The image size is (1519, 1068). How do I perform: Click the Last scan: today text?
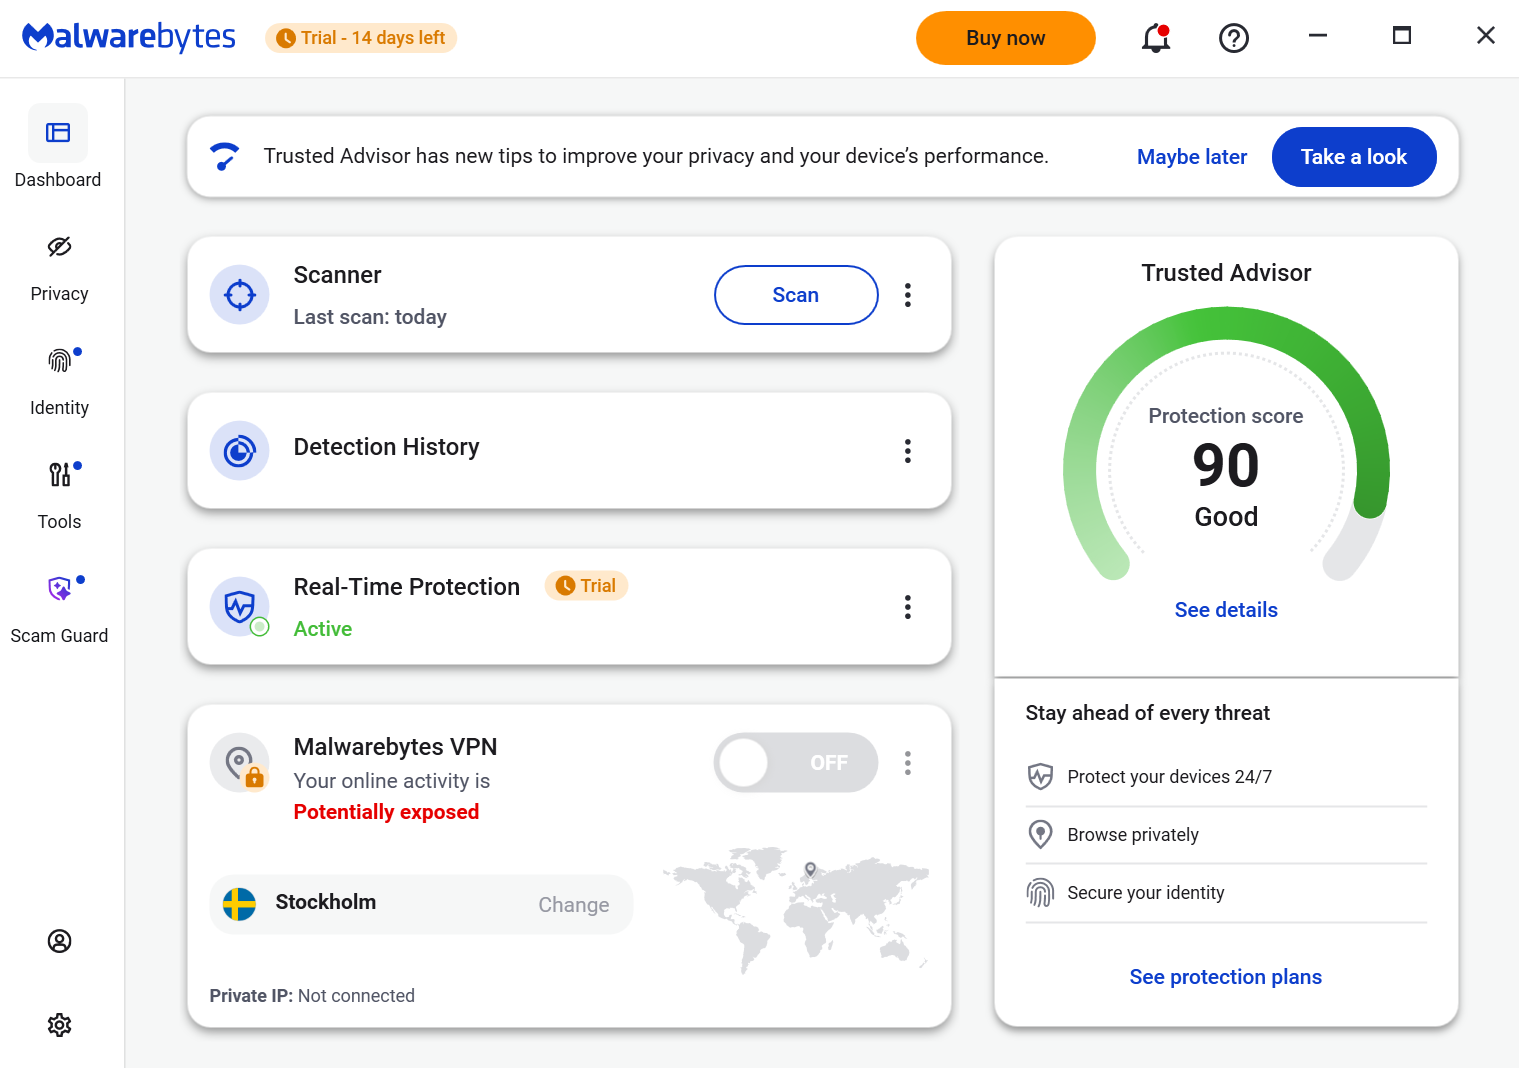(370, 317)
